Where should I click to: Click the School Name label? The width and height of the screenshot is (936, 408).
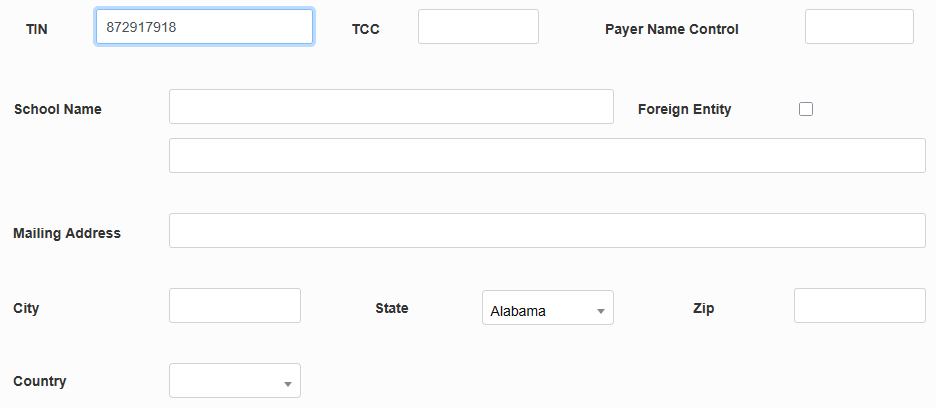coord(58,109)
